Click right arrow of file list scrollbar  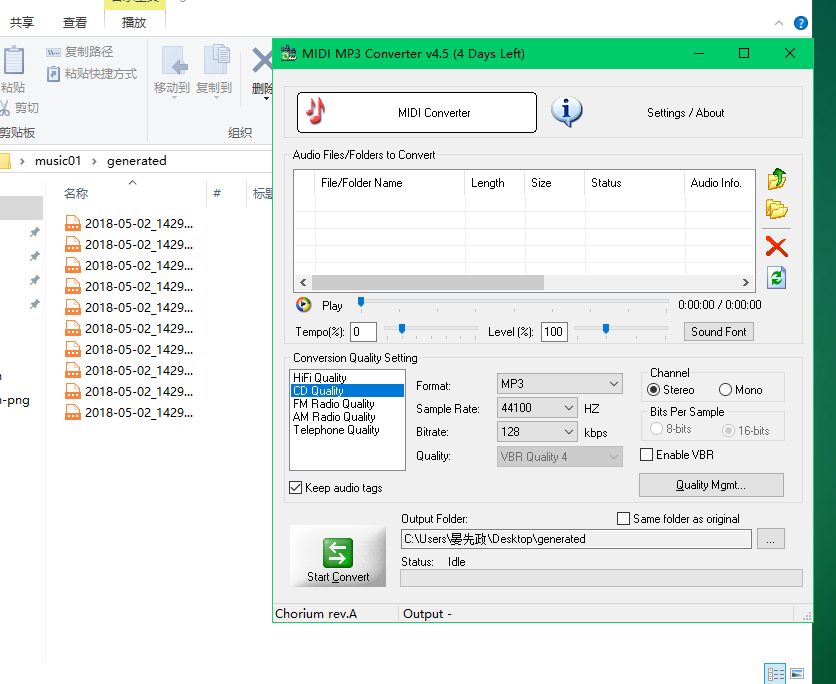(745, 282)
